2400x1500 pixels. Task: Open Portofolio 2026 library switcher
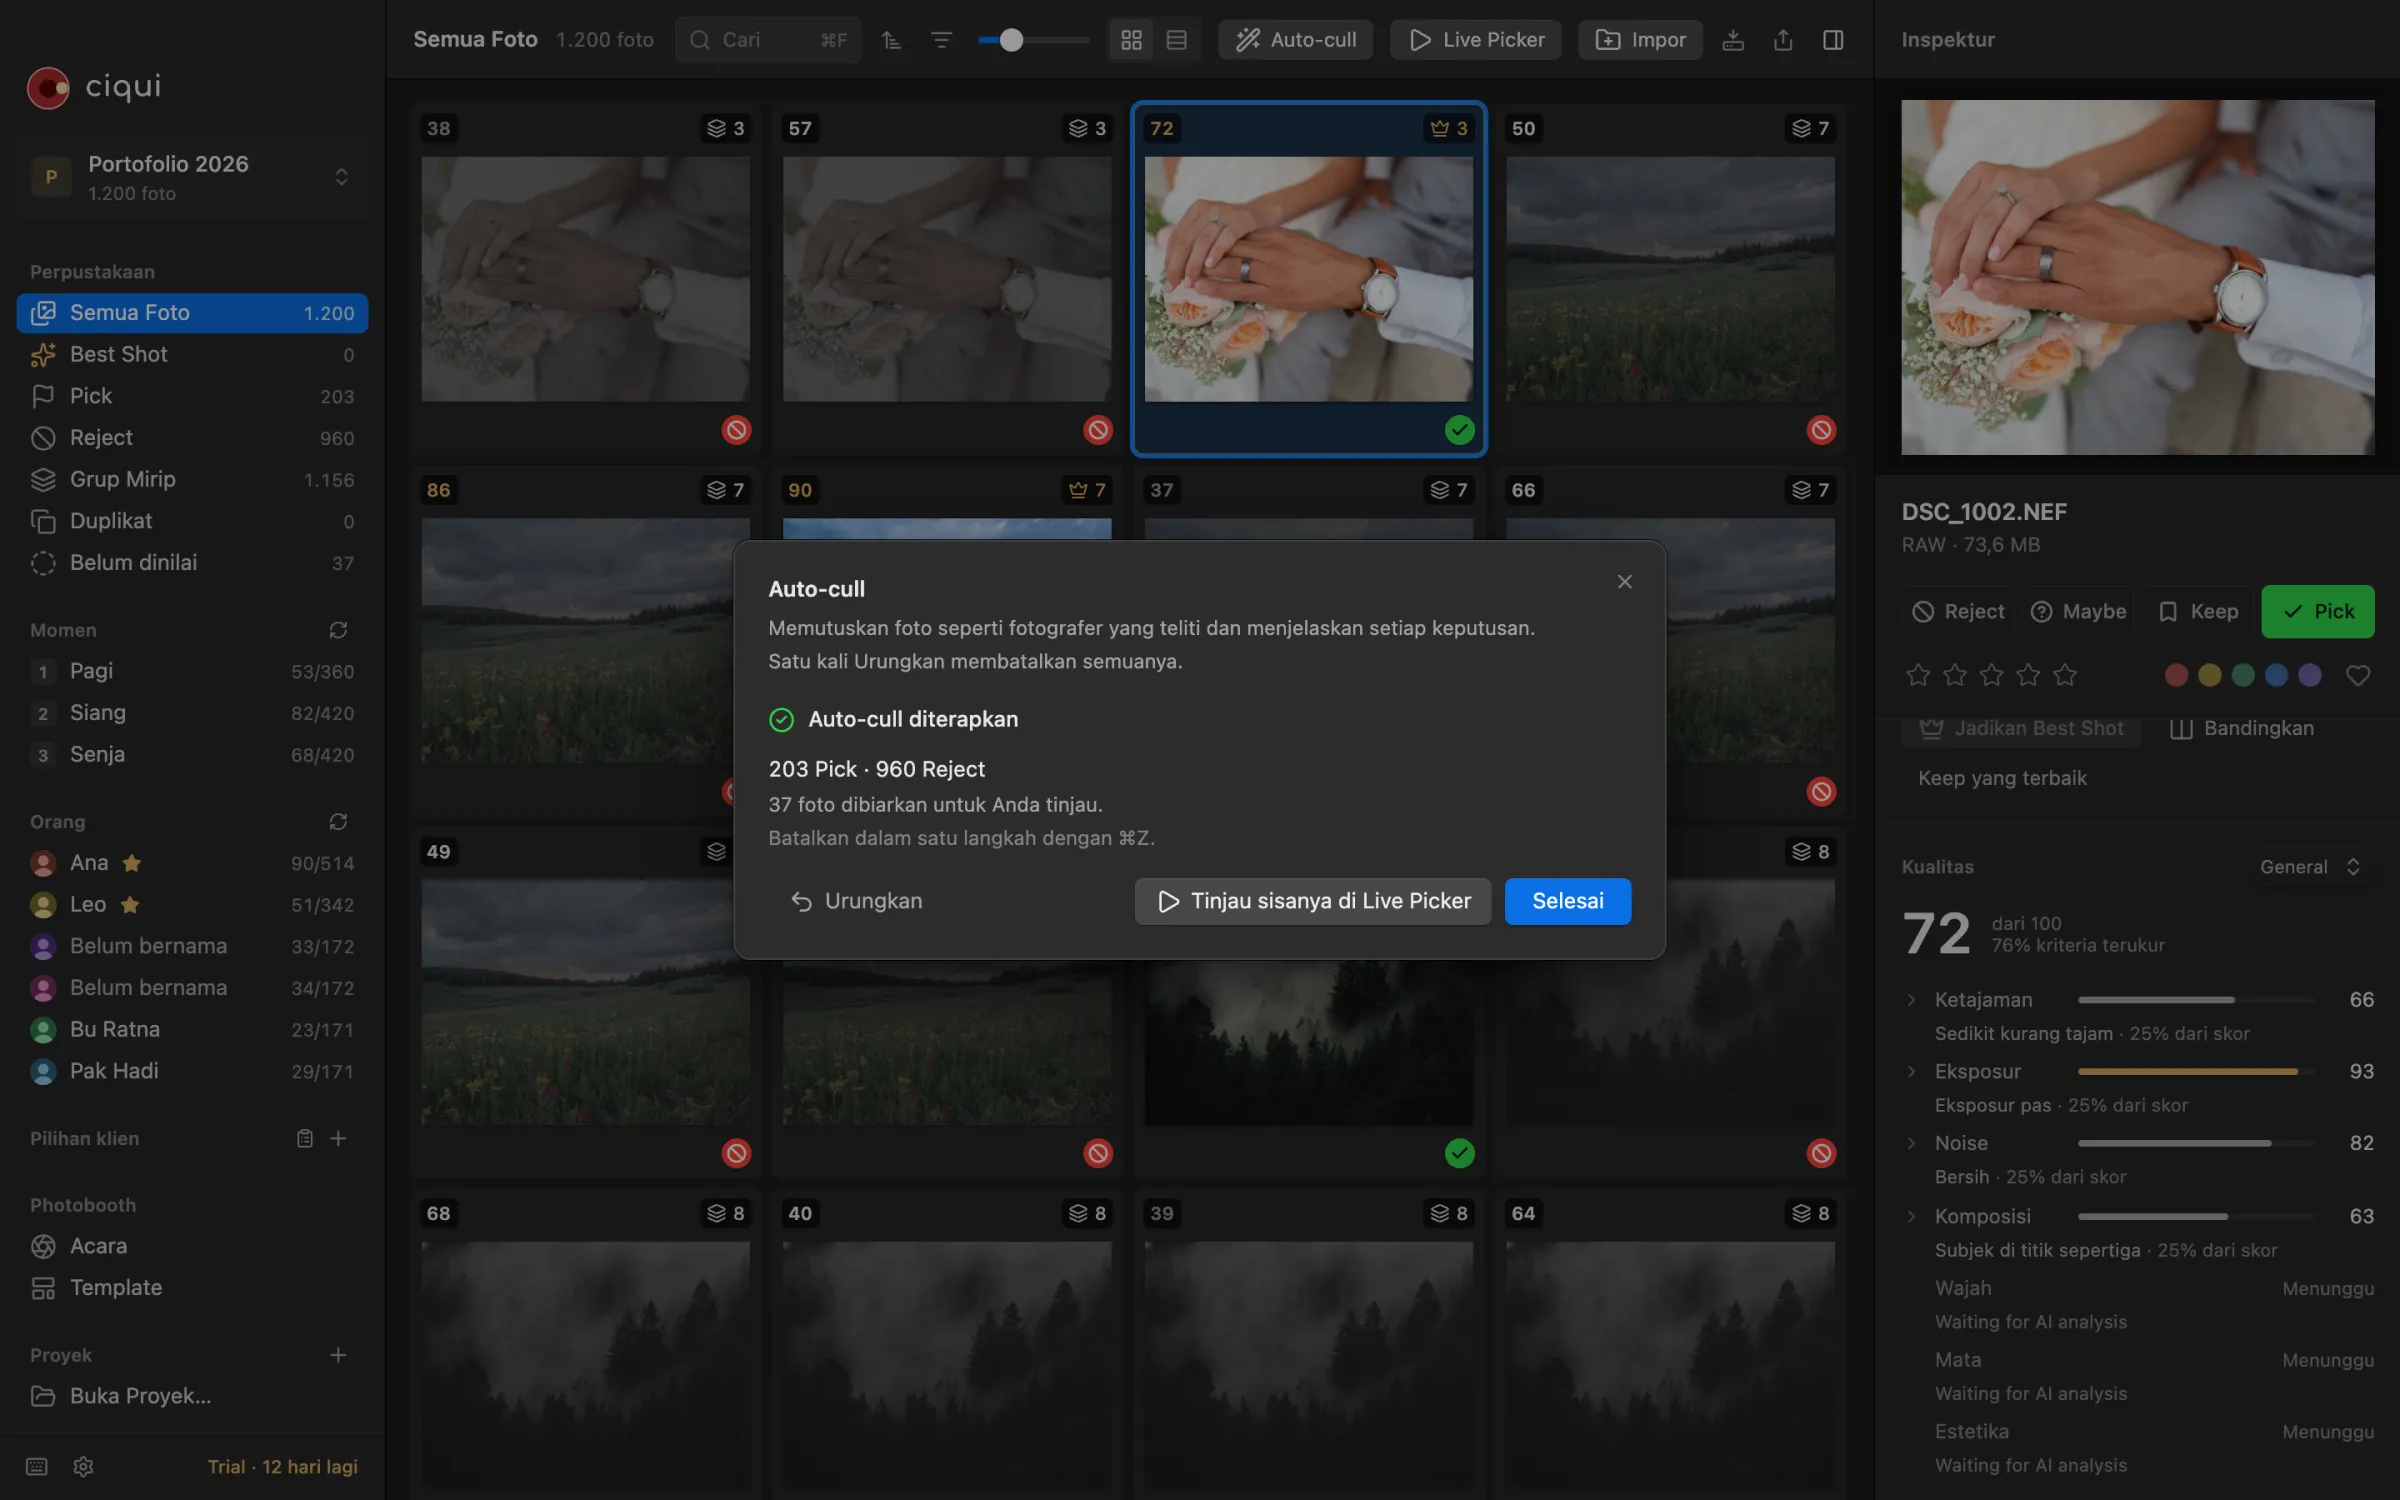click(192, 178)
